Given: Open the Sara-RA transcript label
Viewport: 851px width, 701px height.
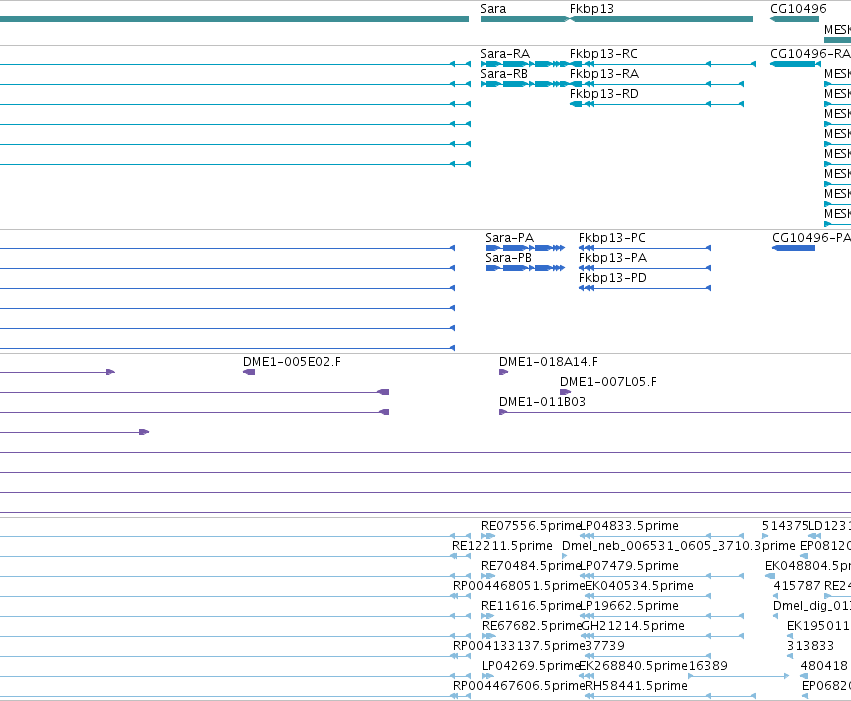Looking at the screenshot, I should click(x=505, y=54).
